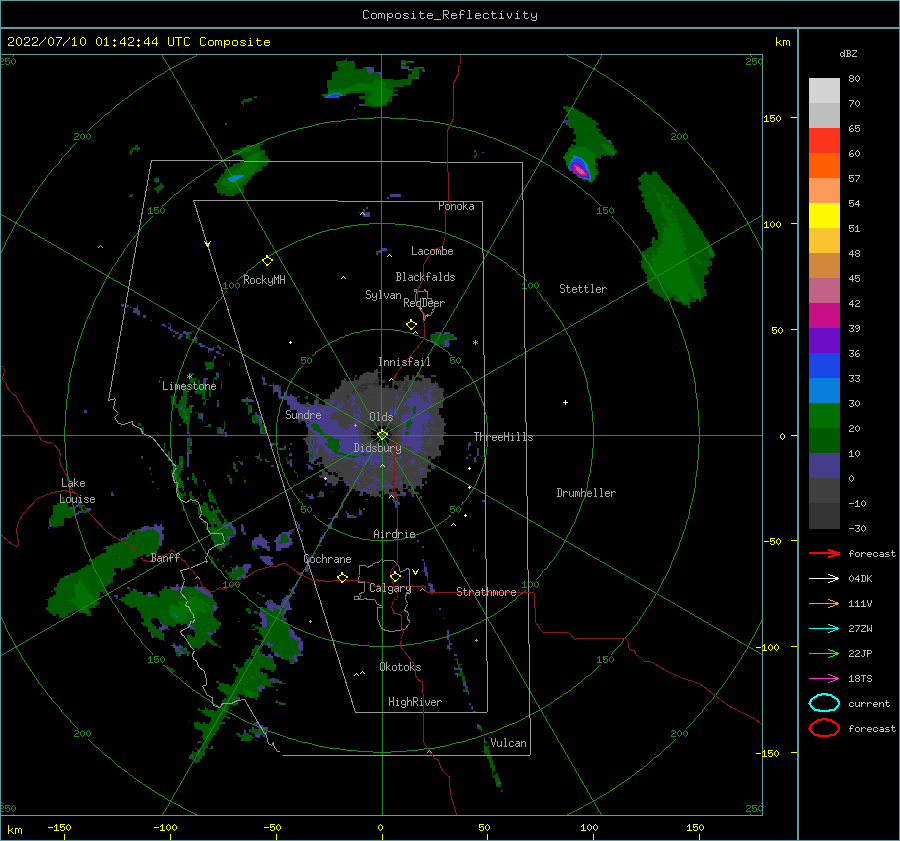Click the Drumheller town label

coord(586,493)
